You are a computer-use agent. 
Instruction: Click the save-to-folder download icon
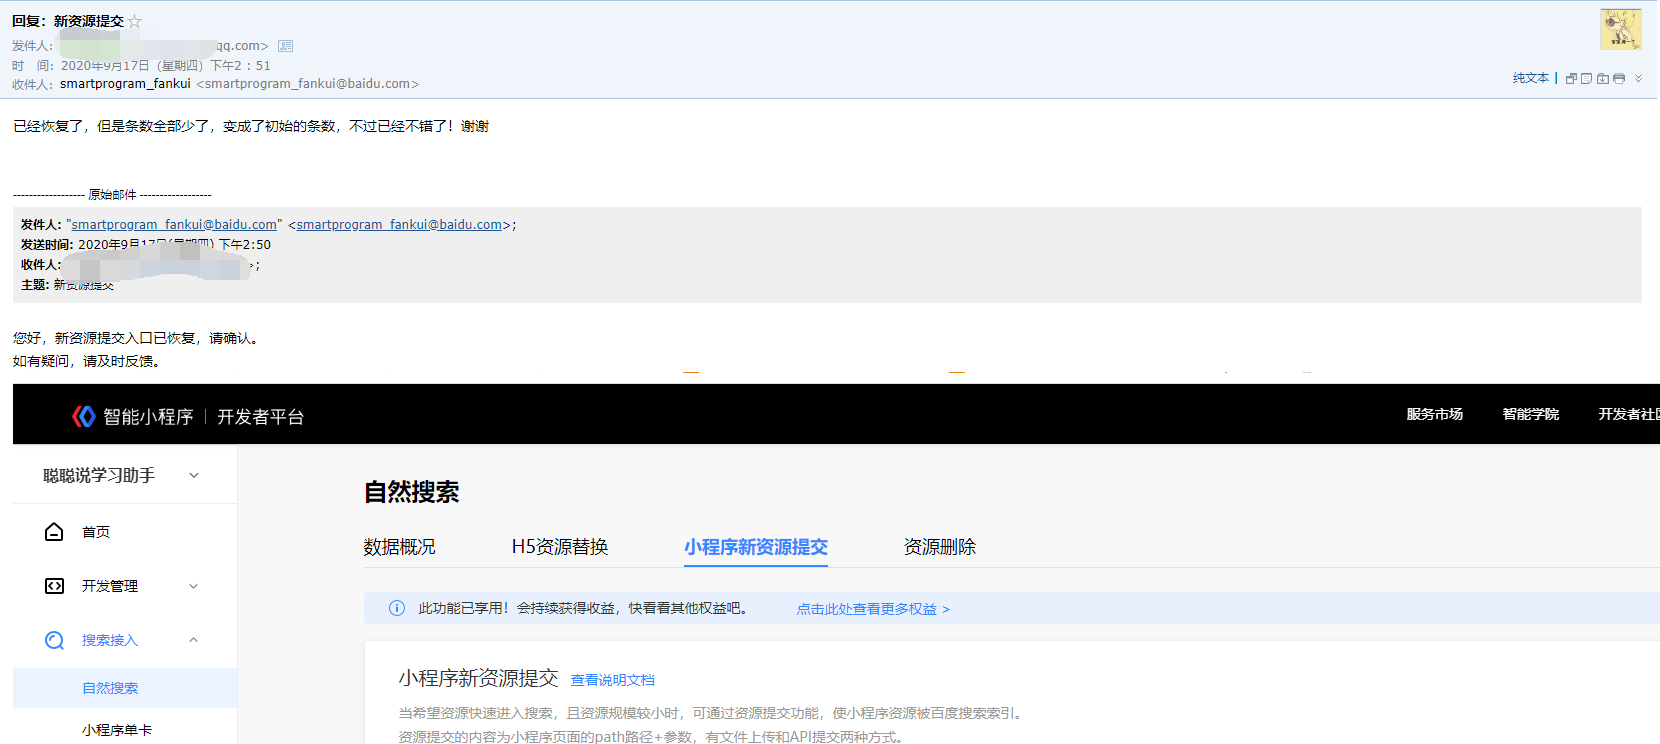click(1603, 78)
